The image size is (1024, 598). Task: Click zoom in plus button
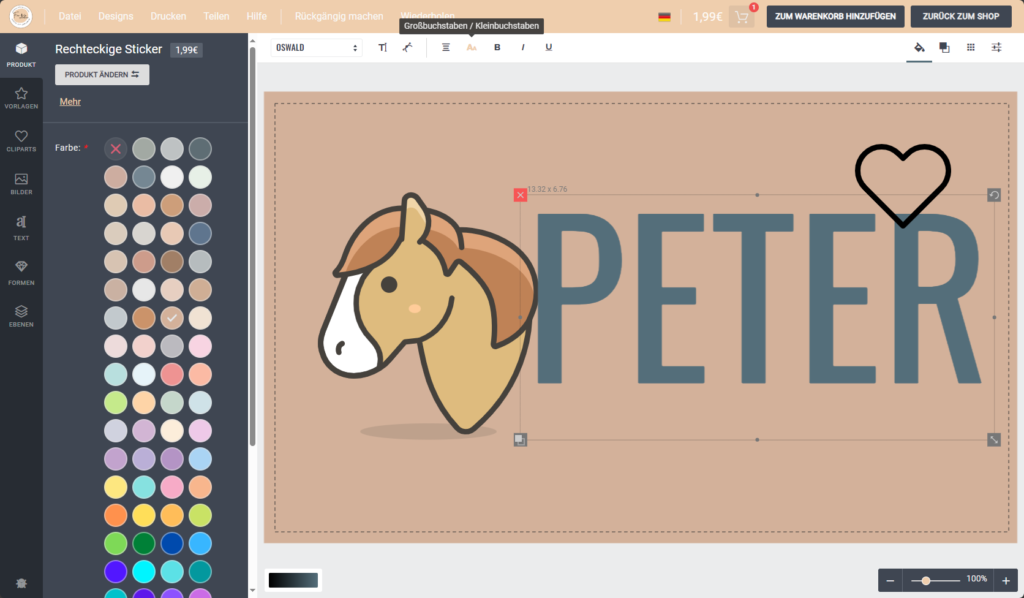click(x=1006, y=580)
